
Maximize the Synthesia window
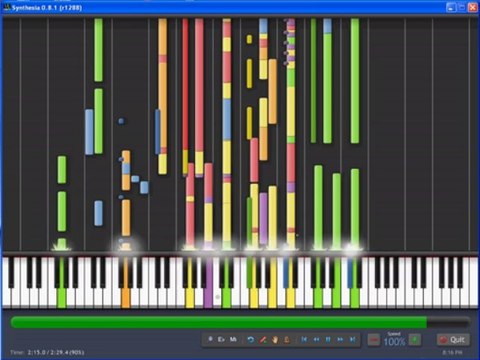point(462,7)
